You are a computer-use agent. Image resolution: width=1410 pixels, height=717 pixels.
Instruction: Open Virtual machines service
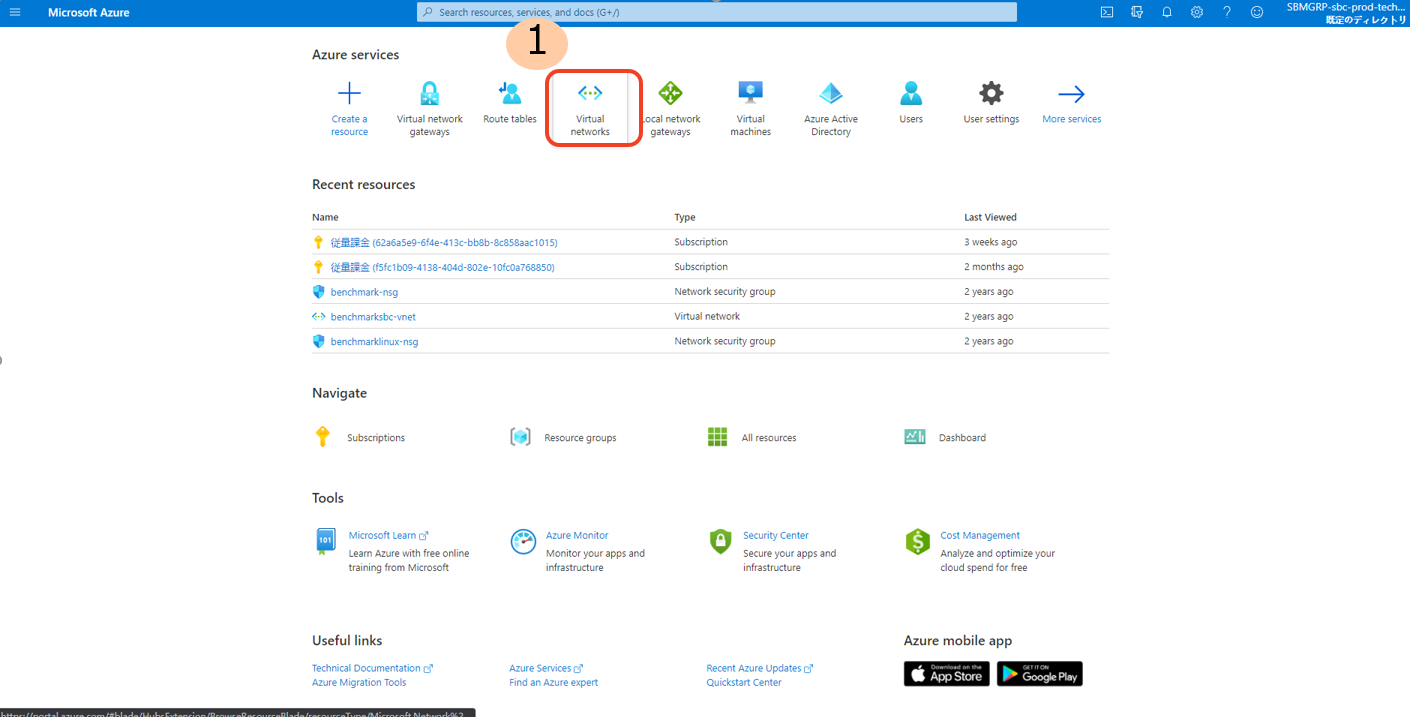(x=750, y=109)
